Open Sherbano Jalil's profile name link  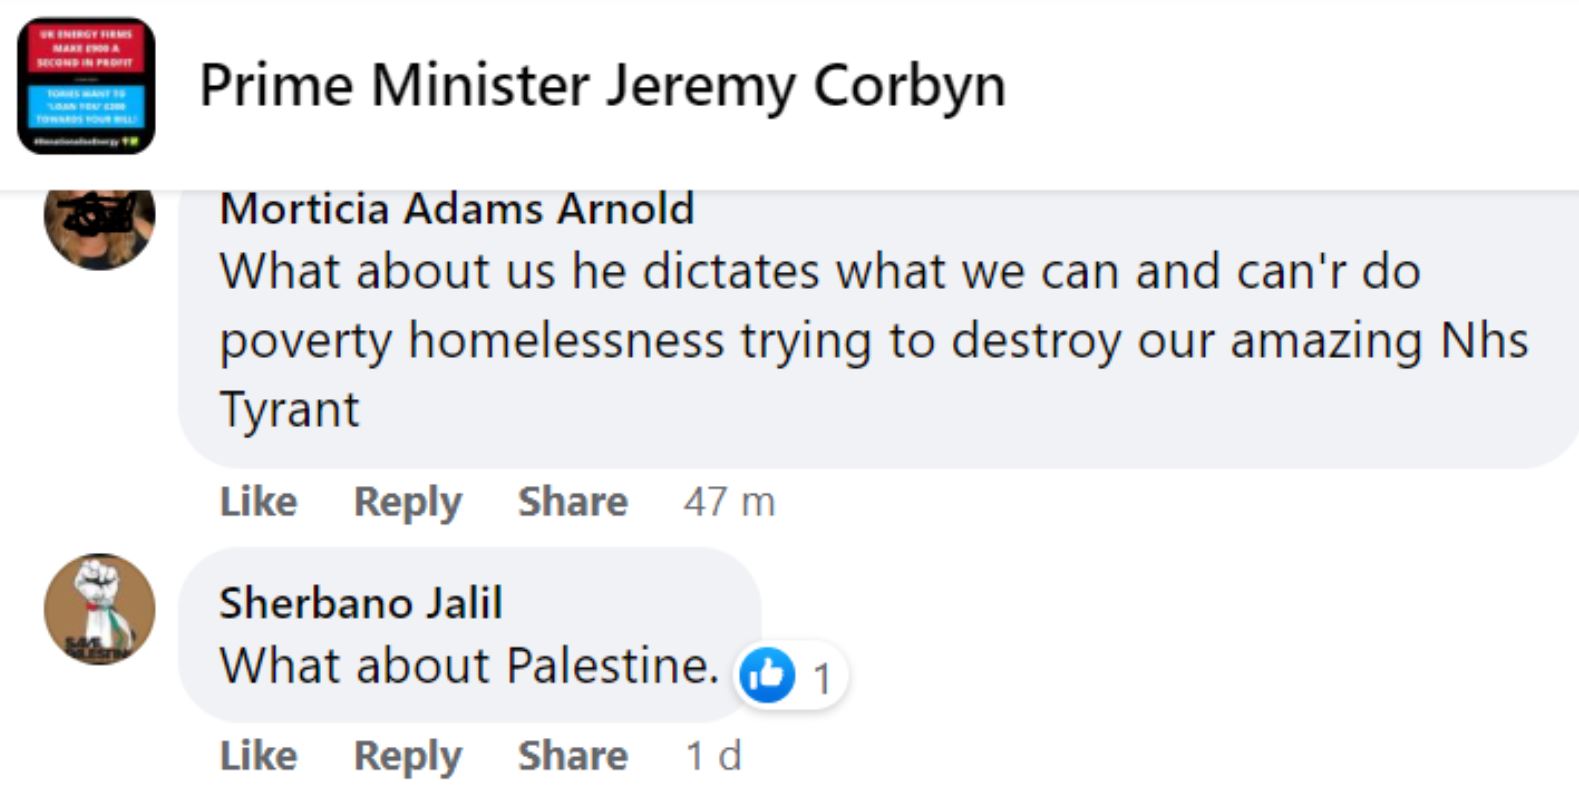point(360,603)
